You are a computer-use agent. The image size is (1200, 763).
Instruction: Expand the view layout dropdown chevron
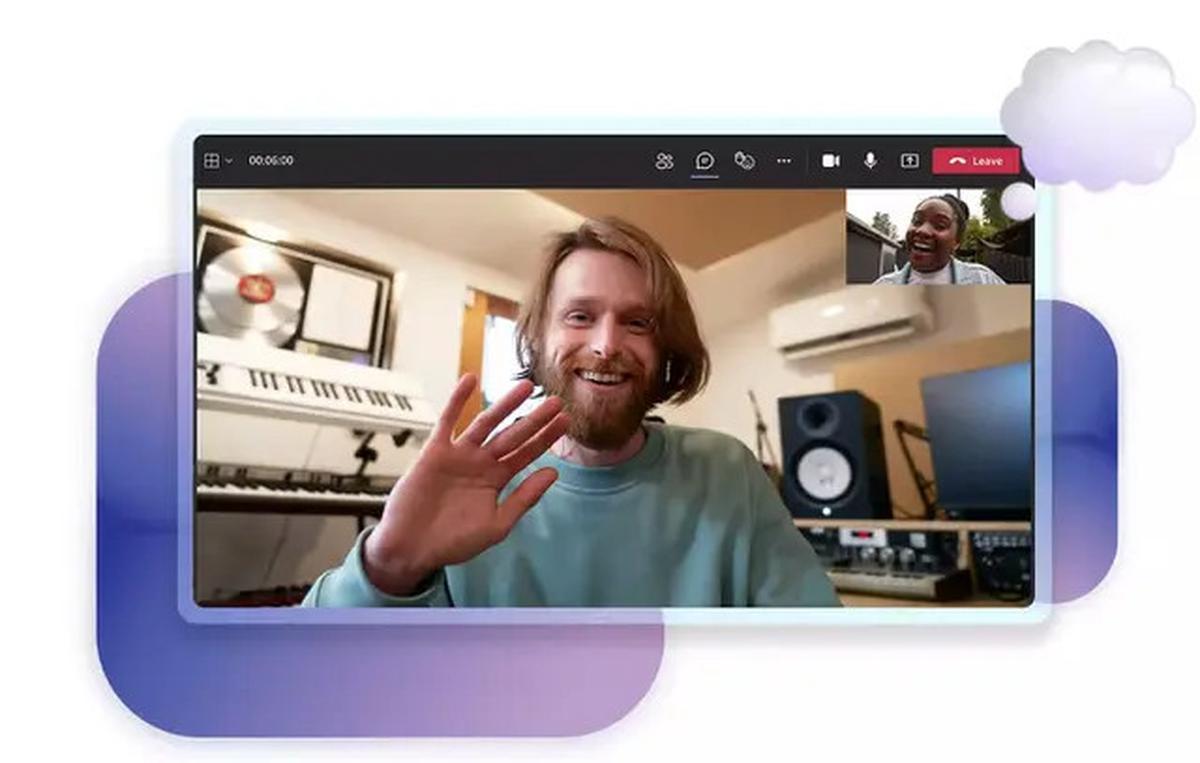coord(228,161)
